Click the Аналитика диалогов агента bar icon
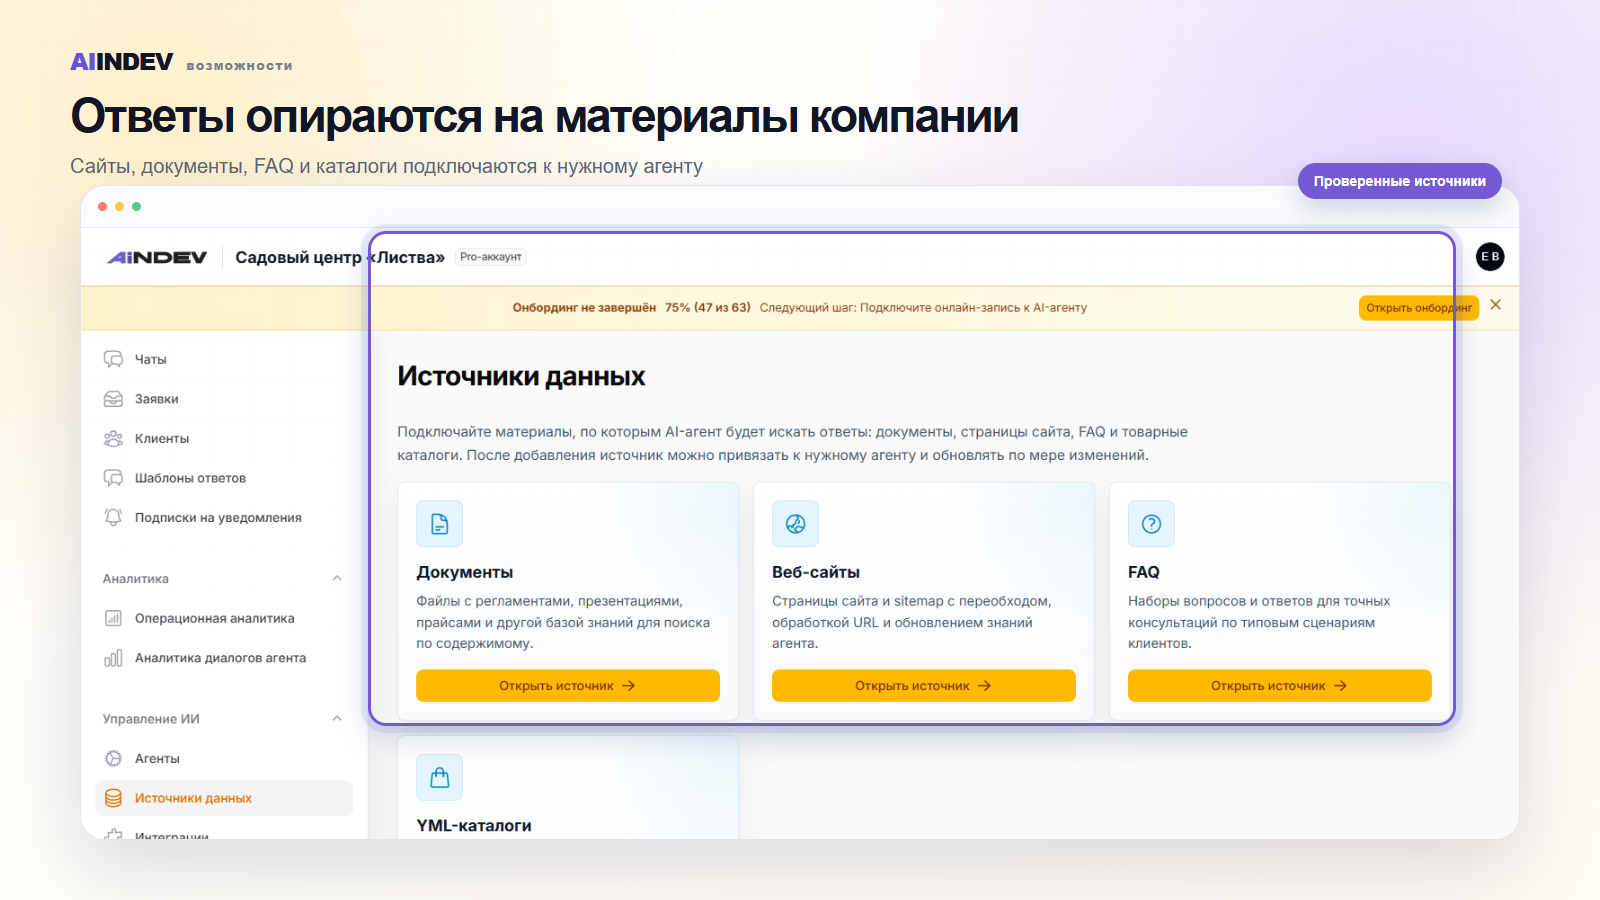Viewport: 1600px width, 900px height. click(113, 658)
